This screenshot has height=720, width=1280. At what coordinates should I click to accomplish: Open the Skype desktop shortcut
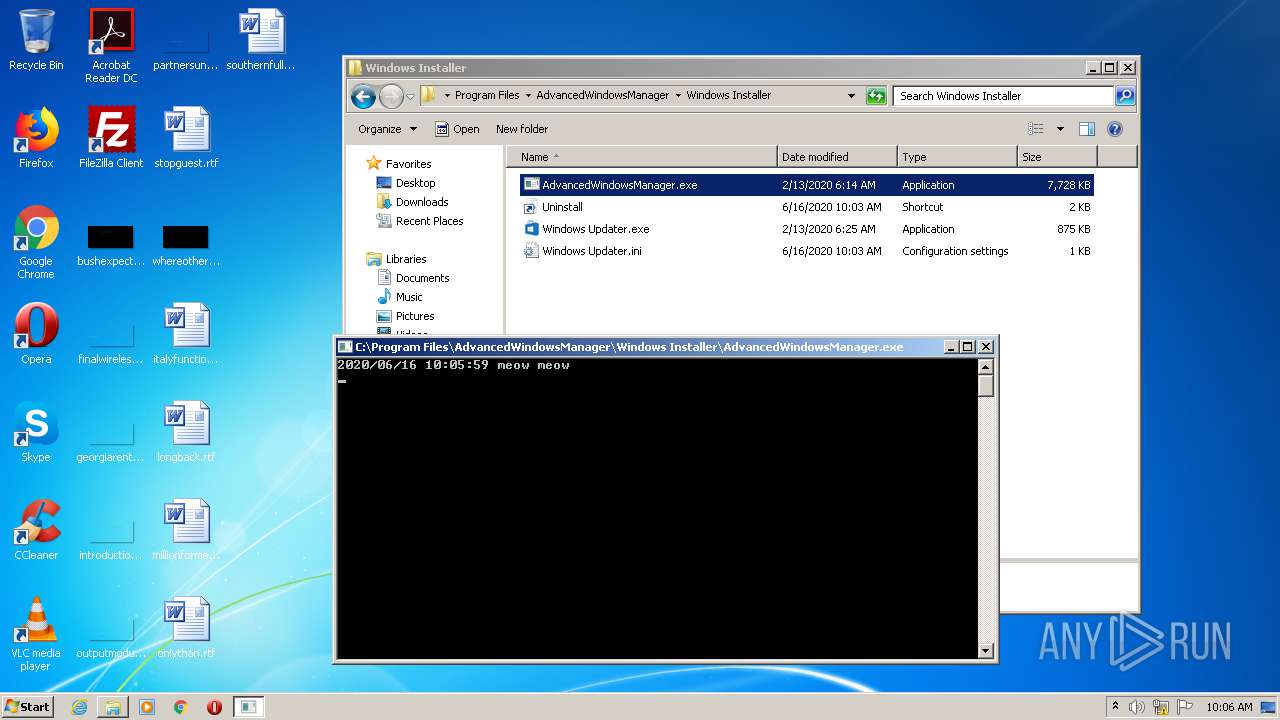click(x=36, y=432)
